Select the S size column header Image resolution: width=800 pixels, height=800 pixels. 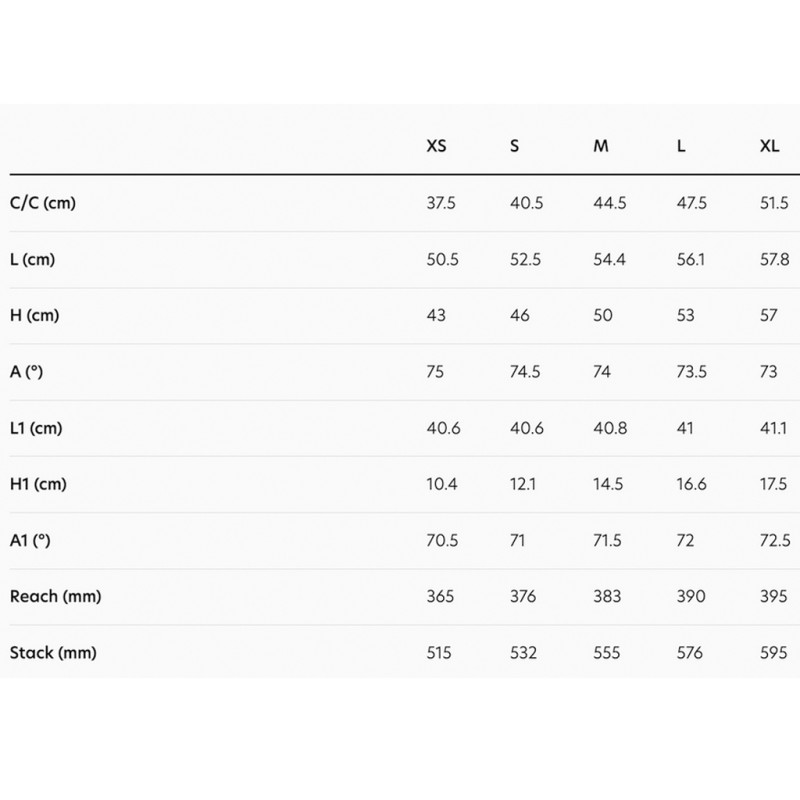pos(514,146)
